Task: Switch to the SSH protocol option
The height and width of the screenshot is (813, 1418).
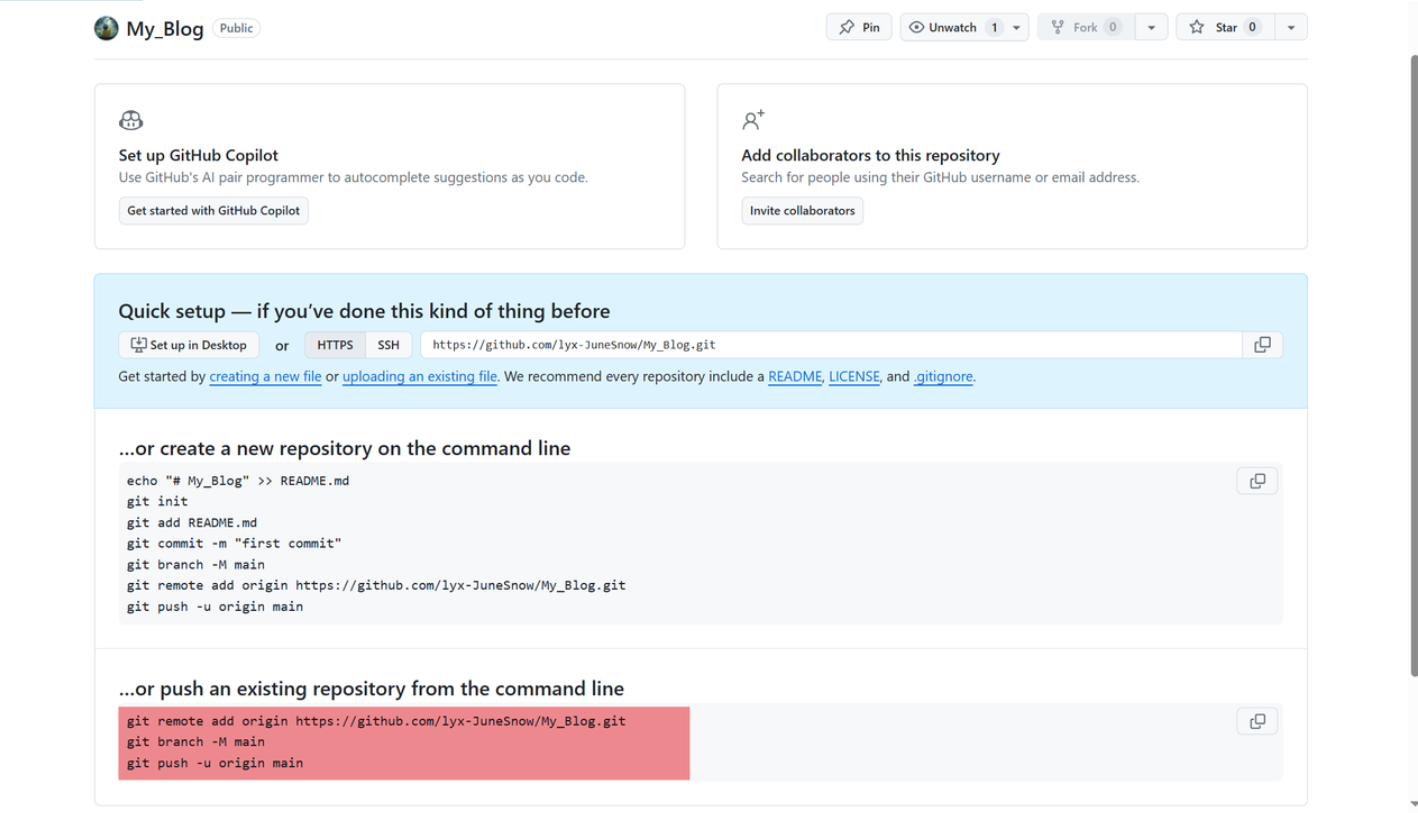Action: tap(388, 345)
